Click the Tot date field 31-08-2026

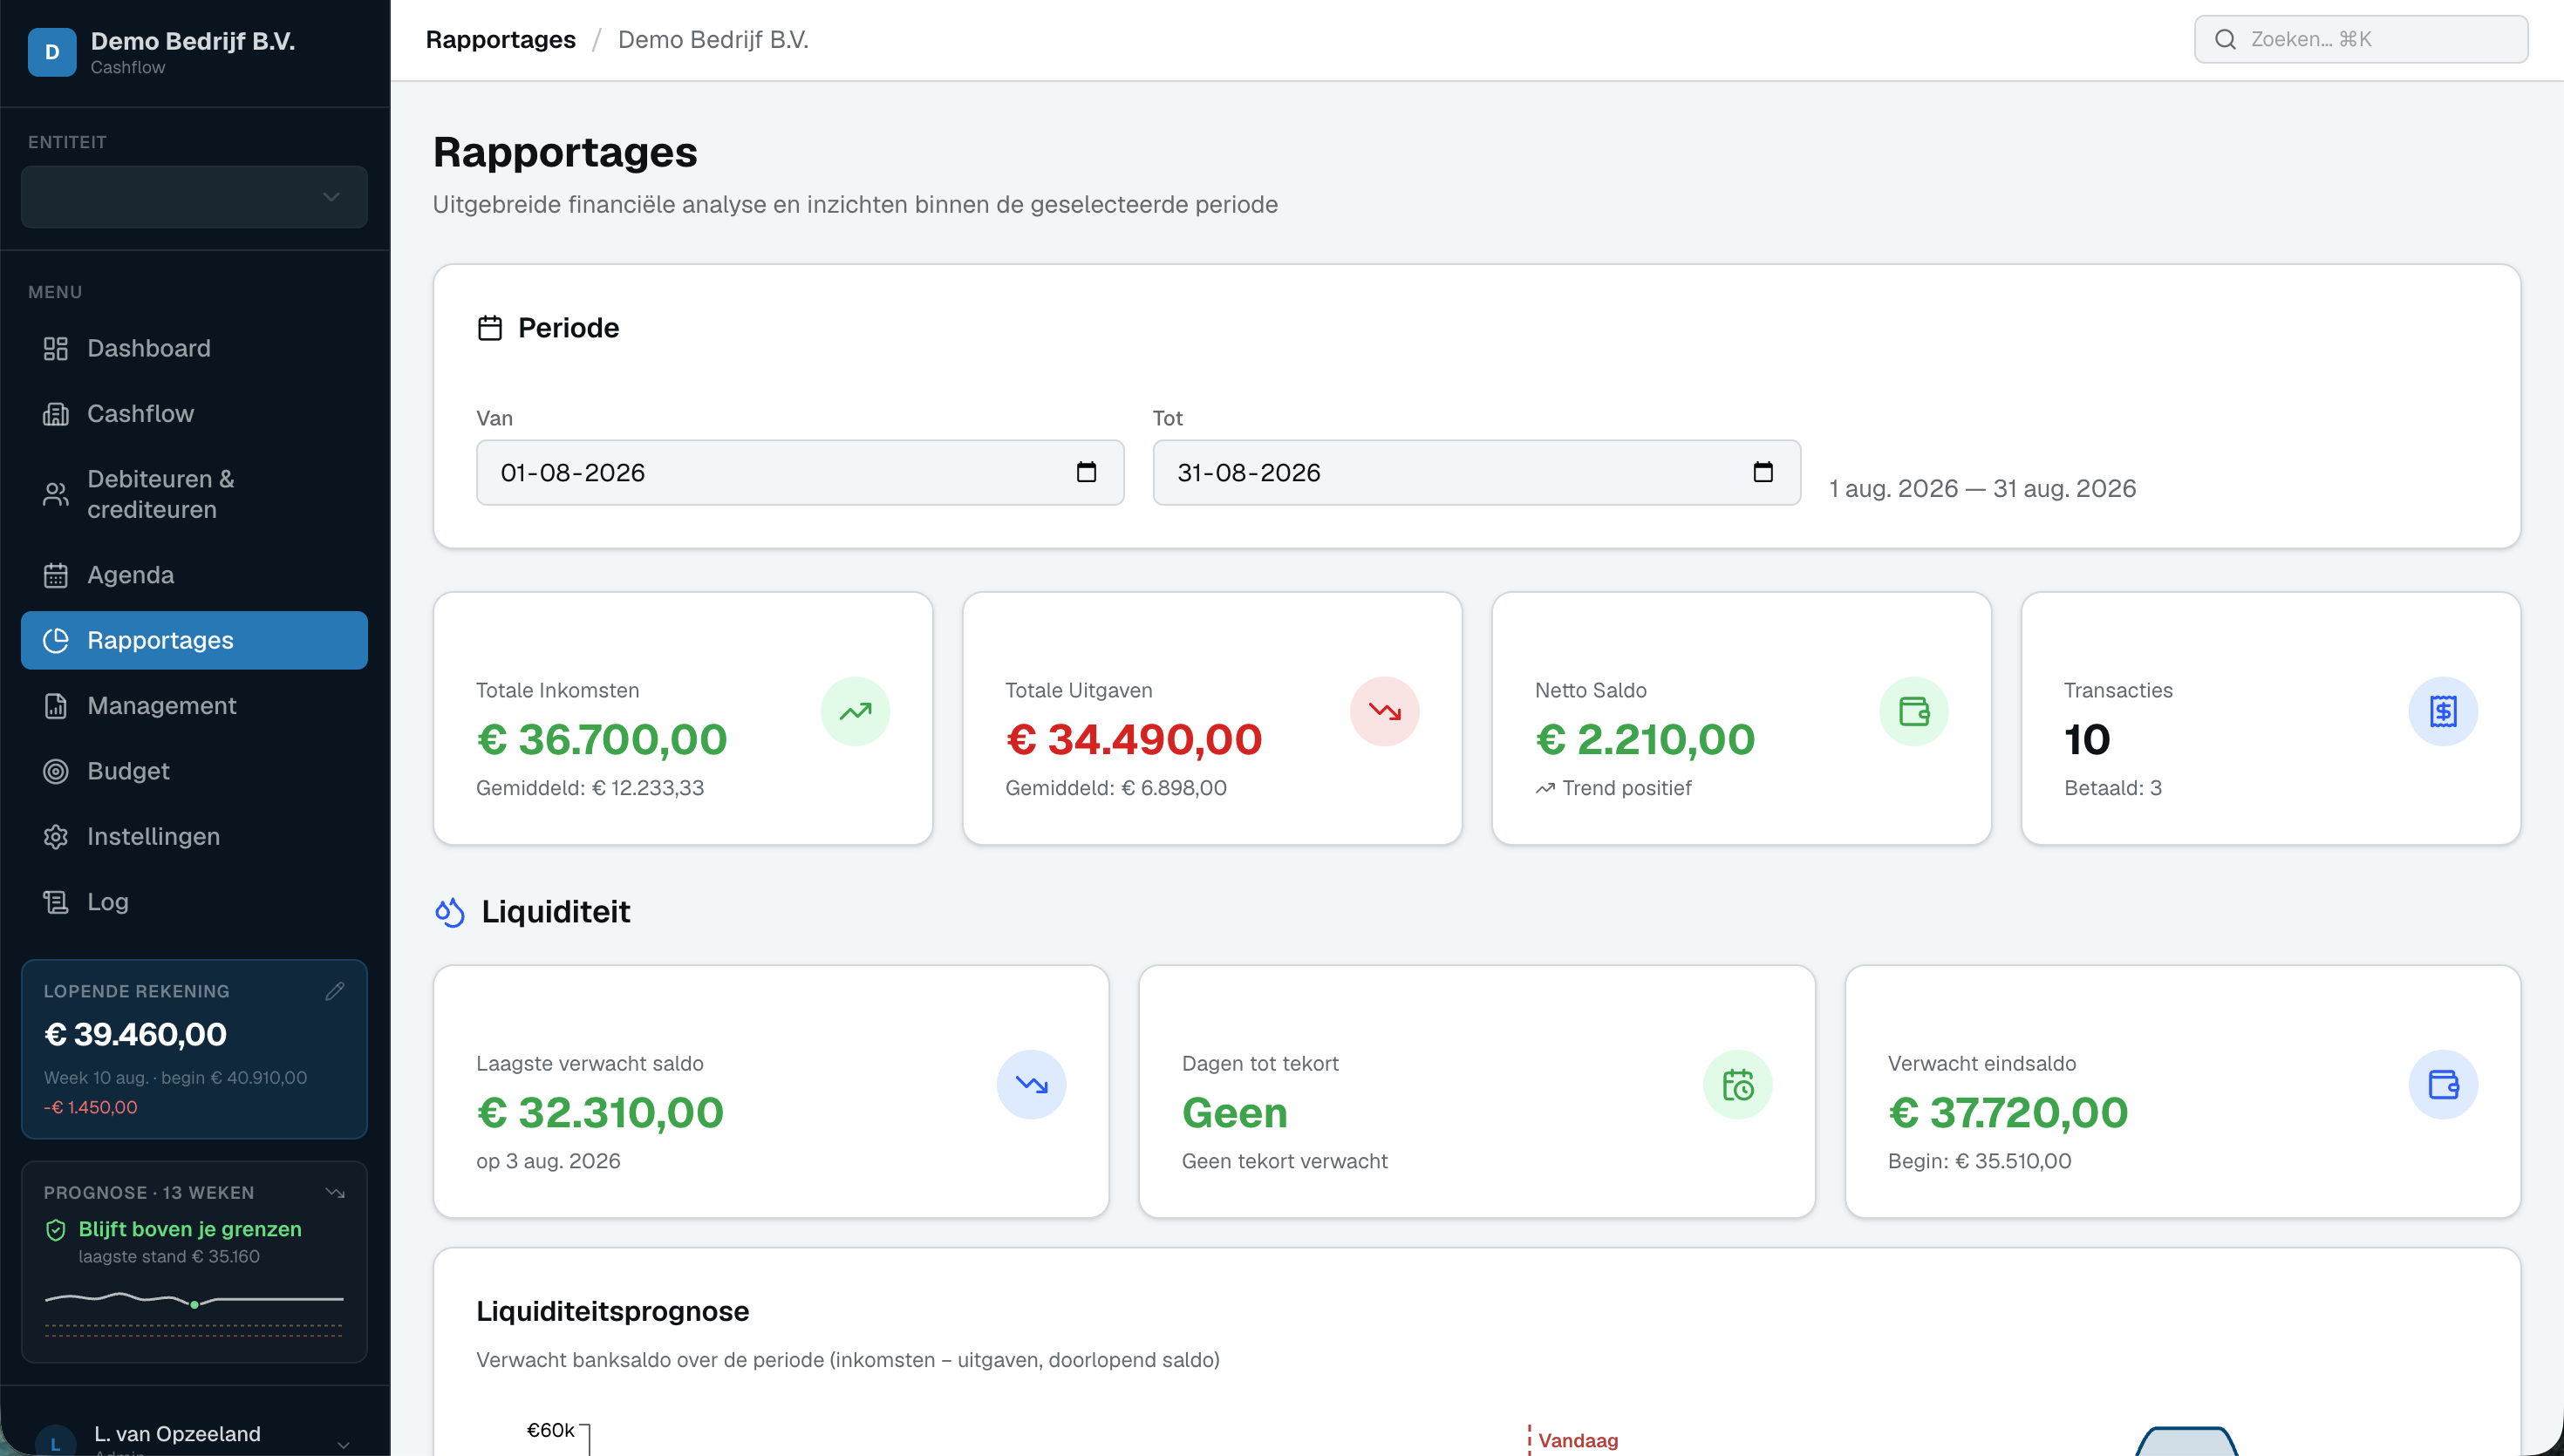pos(1477,472)
